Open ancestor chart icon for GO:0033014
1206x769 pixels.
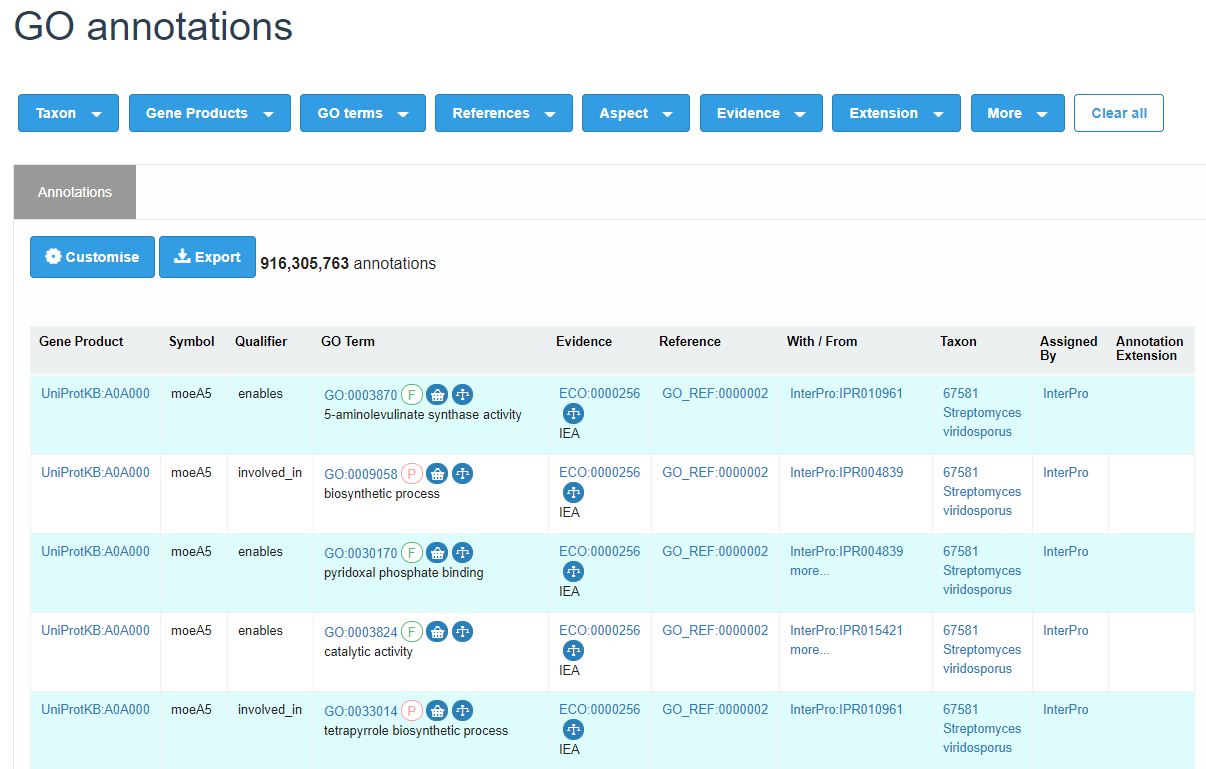[462, 710]
